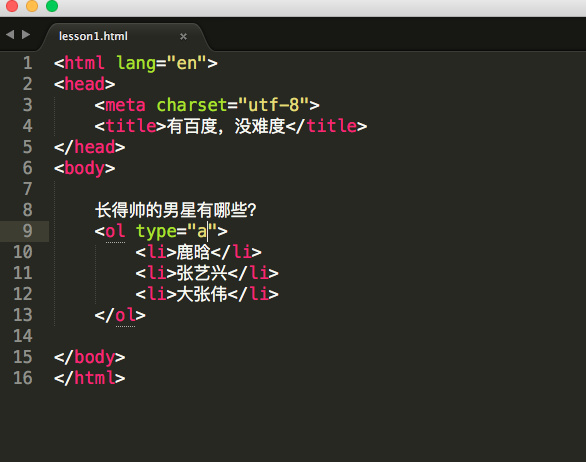Click line number 8 in gutter
586x462 pixels.
tap(27, 210)
